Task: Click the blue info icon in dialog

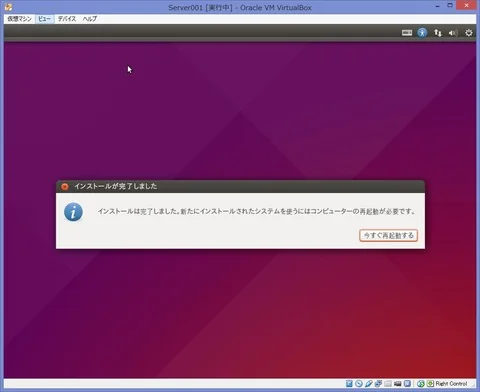Action: pos(73,212)
